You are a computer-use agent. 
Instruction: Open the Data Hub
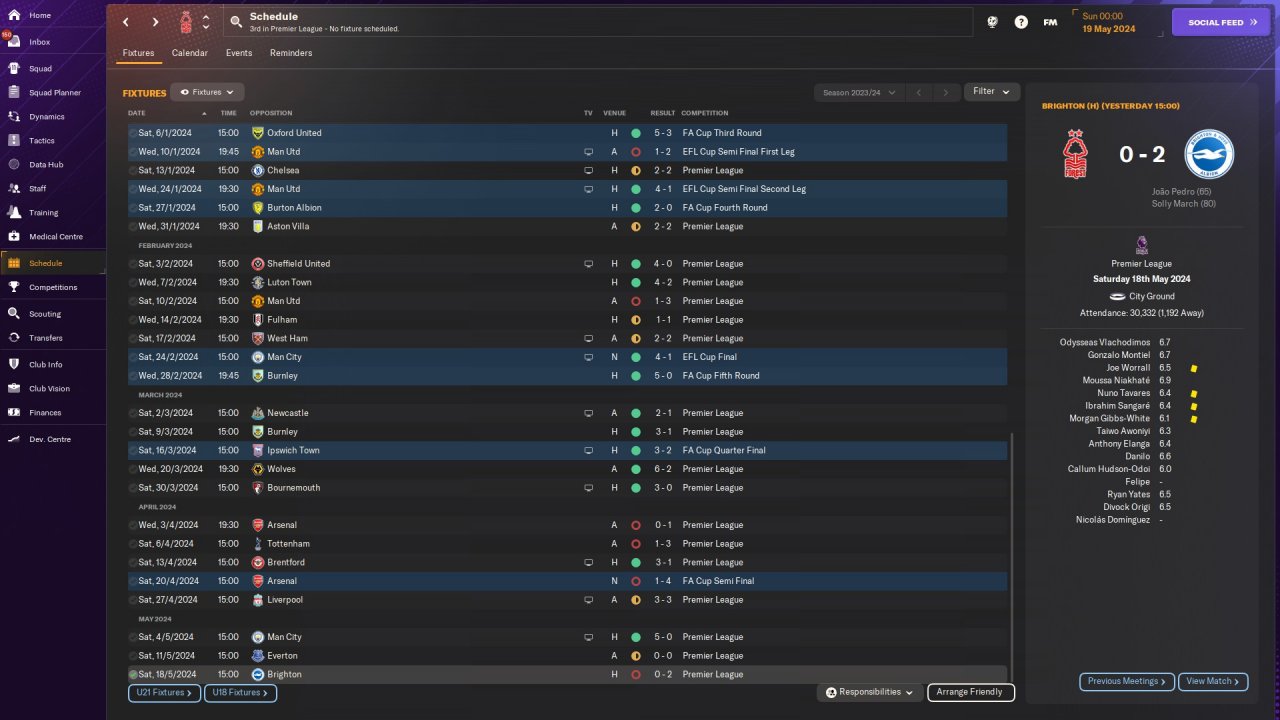[x=46, y=164]
